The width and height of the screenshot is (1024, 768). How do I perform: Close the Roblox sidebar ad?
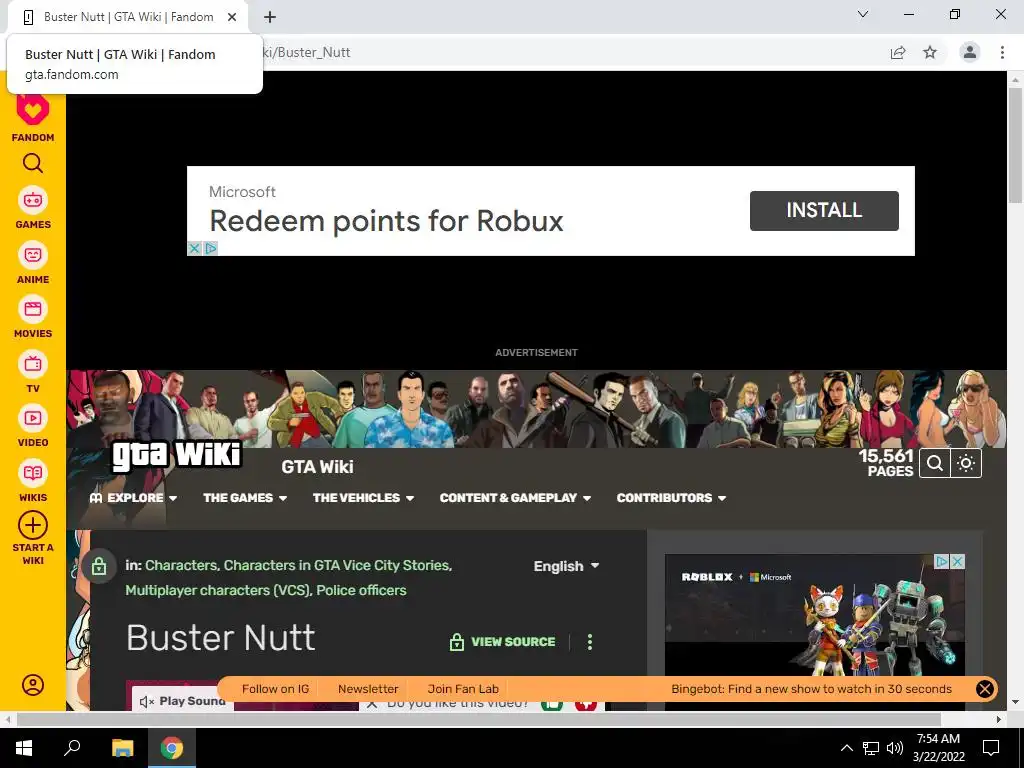pos(957,561)
